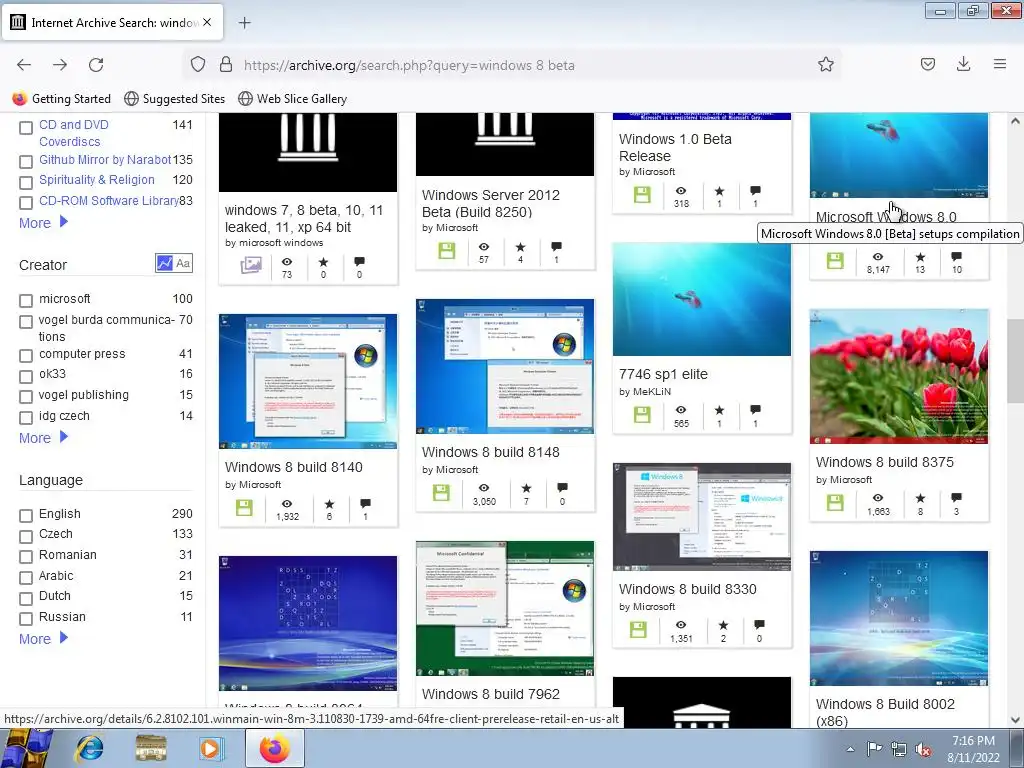Click the vertical scrollbar thumb
1024x768 pixels.
click(1015, 362)
